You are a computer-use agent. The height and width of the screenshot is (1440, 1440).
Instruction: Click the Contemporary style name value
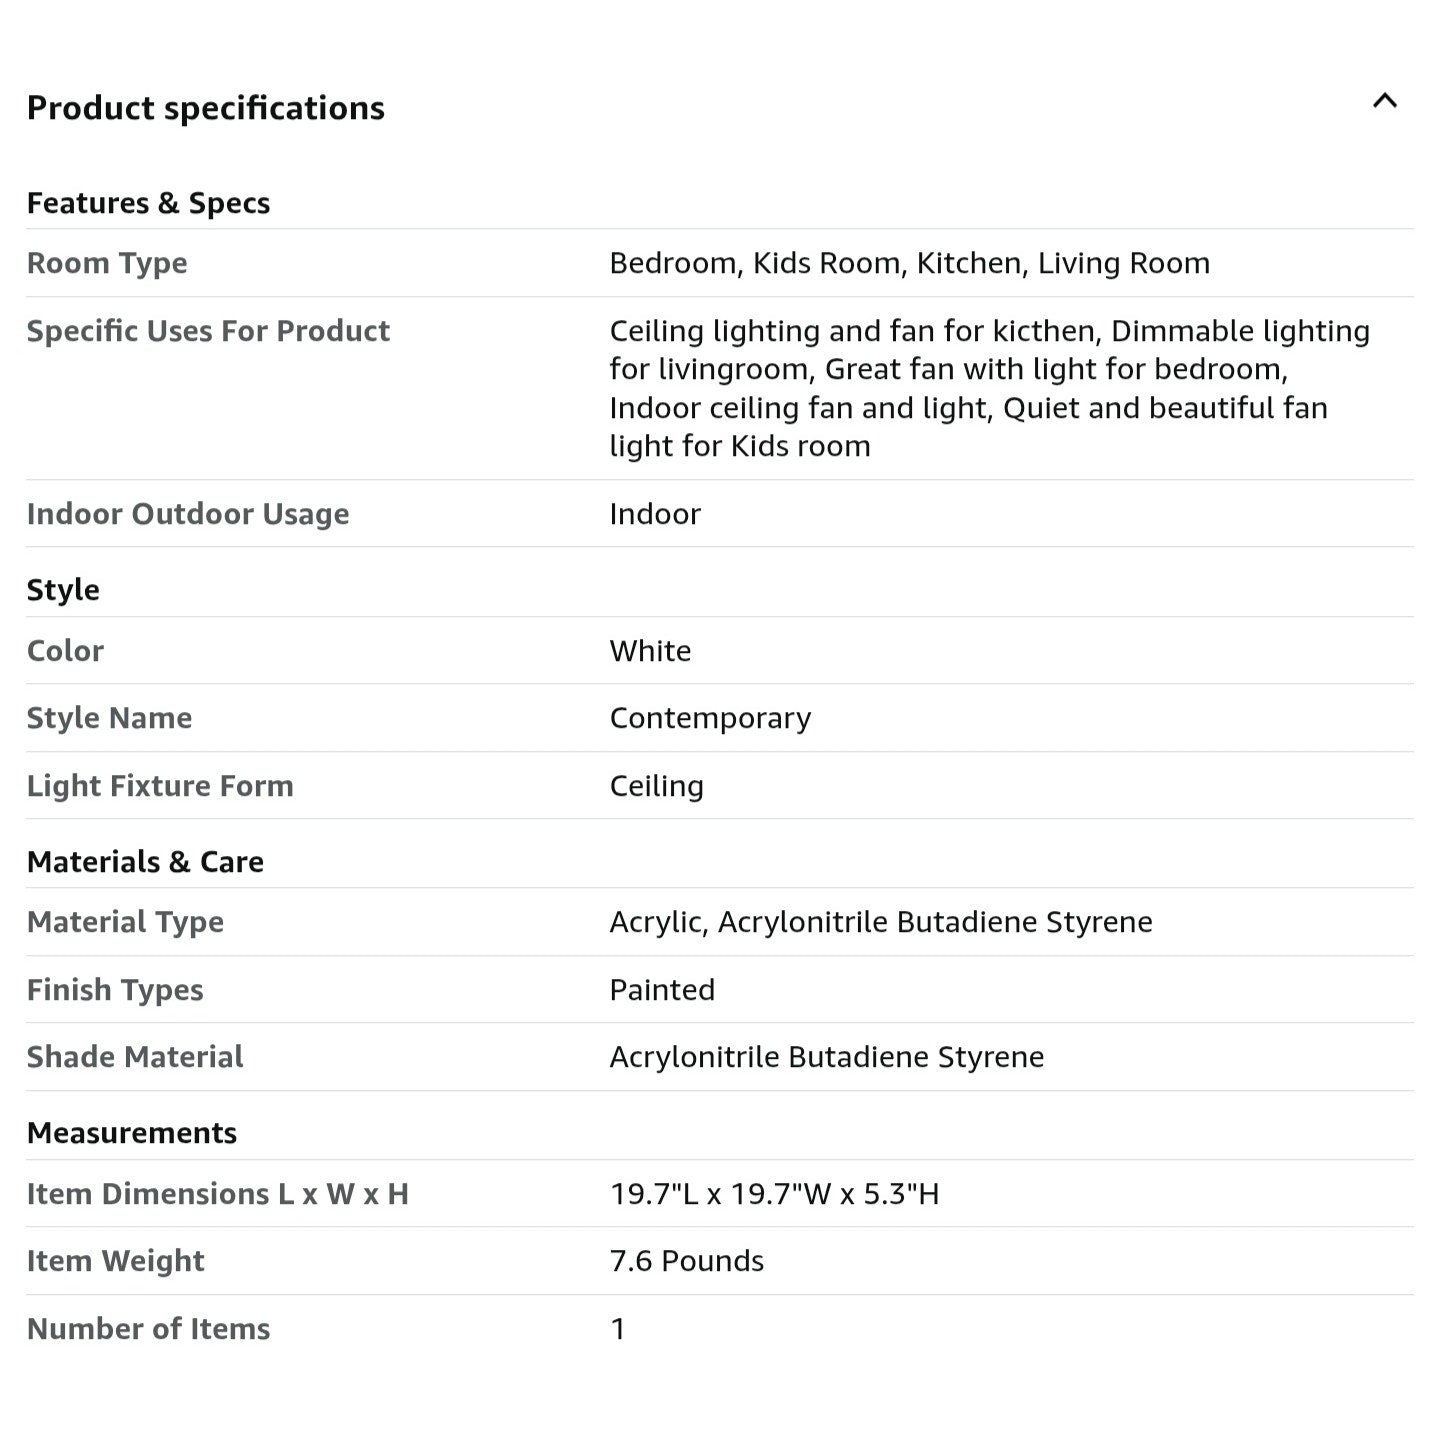pos(710,718)
